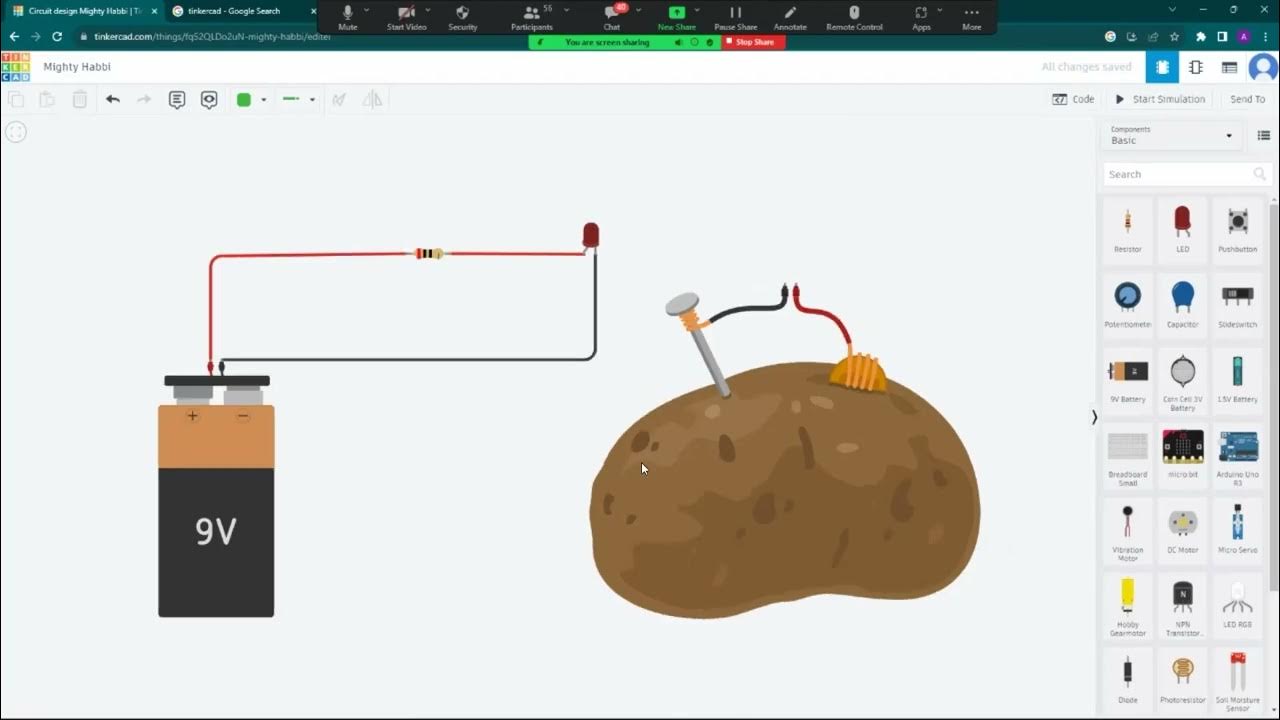Open the Notes tool icon
The width and height of the screenshot is (1280, 720).
177,99
